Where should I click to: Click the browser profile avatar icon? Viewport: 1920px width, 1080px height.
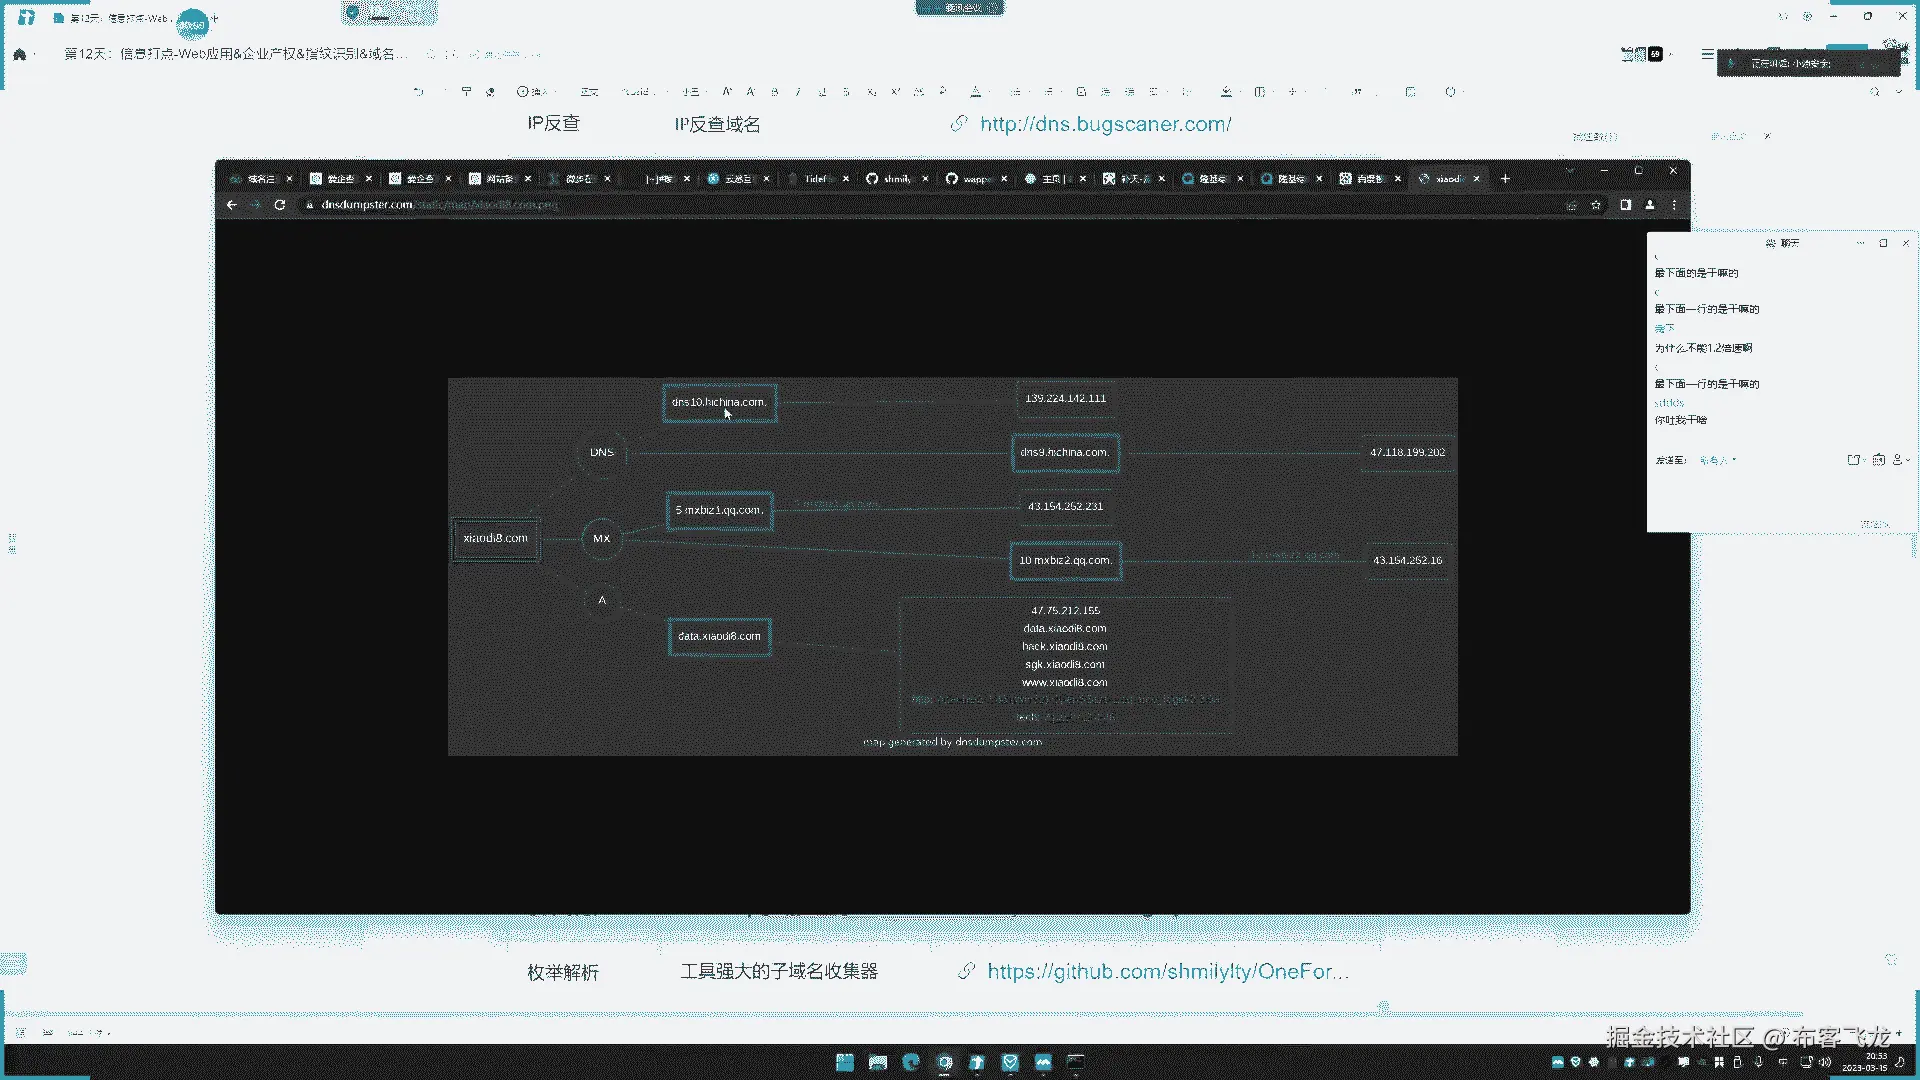coord(1650,205)
